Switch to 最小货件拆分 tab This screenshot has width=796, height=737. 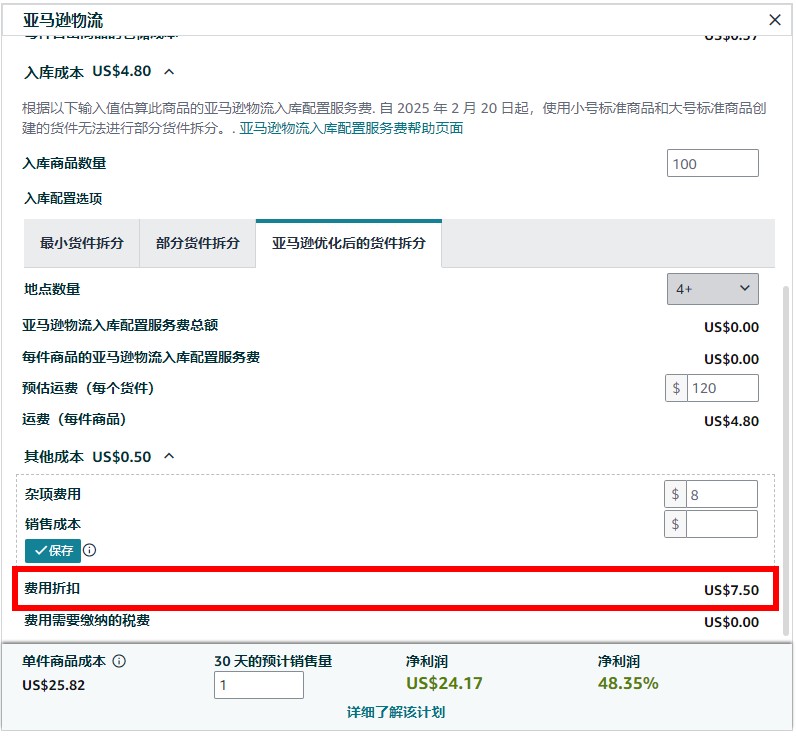(x=82, y=243)
